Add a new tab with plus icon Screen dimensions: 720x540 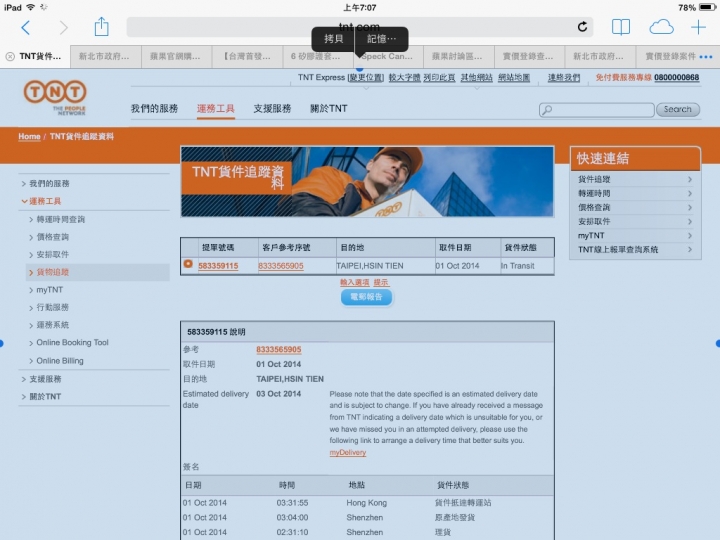(x=698, y=27)
